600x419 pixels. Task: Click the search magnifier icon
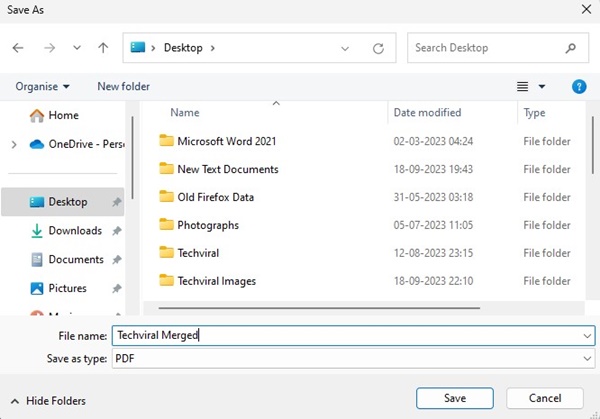571,48
